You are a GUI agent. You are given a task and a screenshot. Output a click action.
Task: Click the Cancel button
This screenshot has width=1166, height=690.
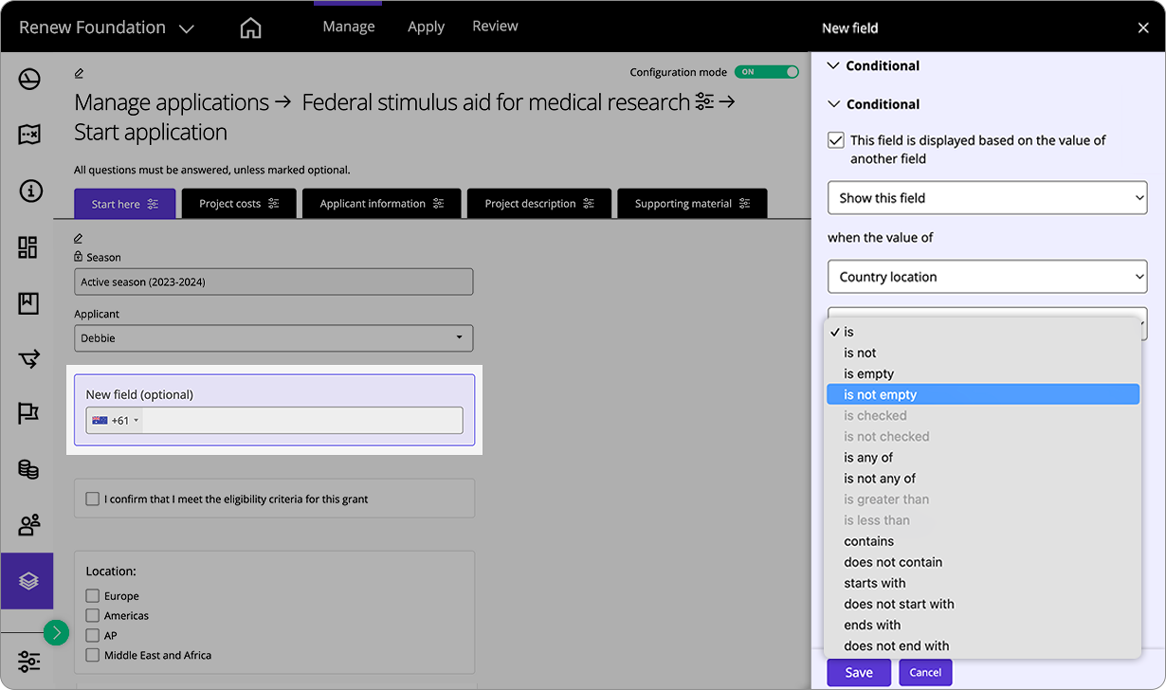tap(925, 673)
